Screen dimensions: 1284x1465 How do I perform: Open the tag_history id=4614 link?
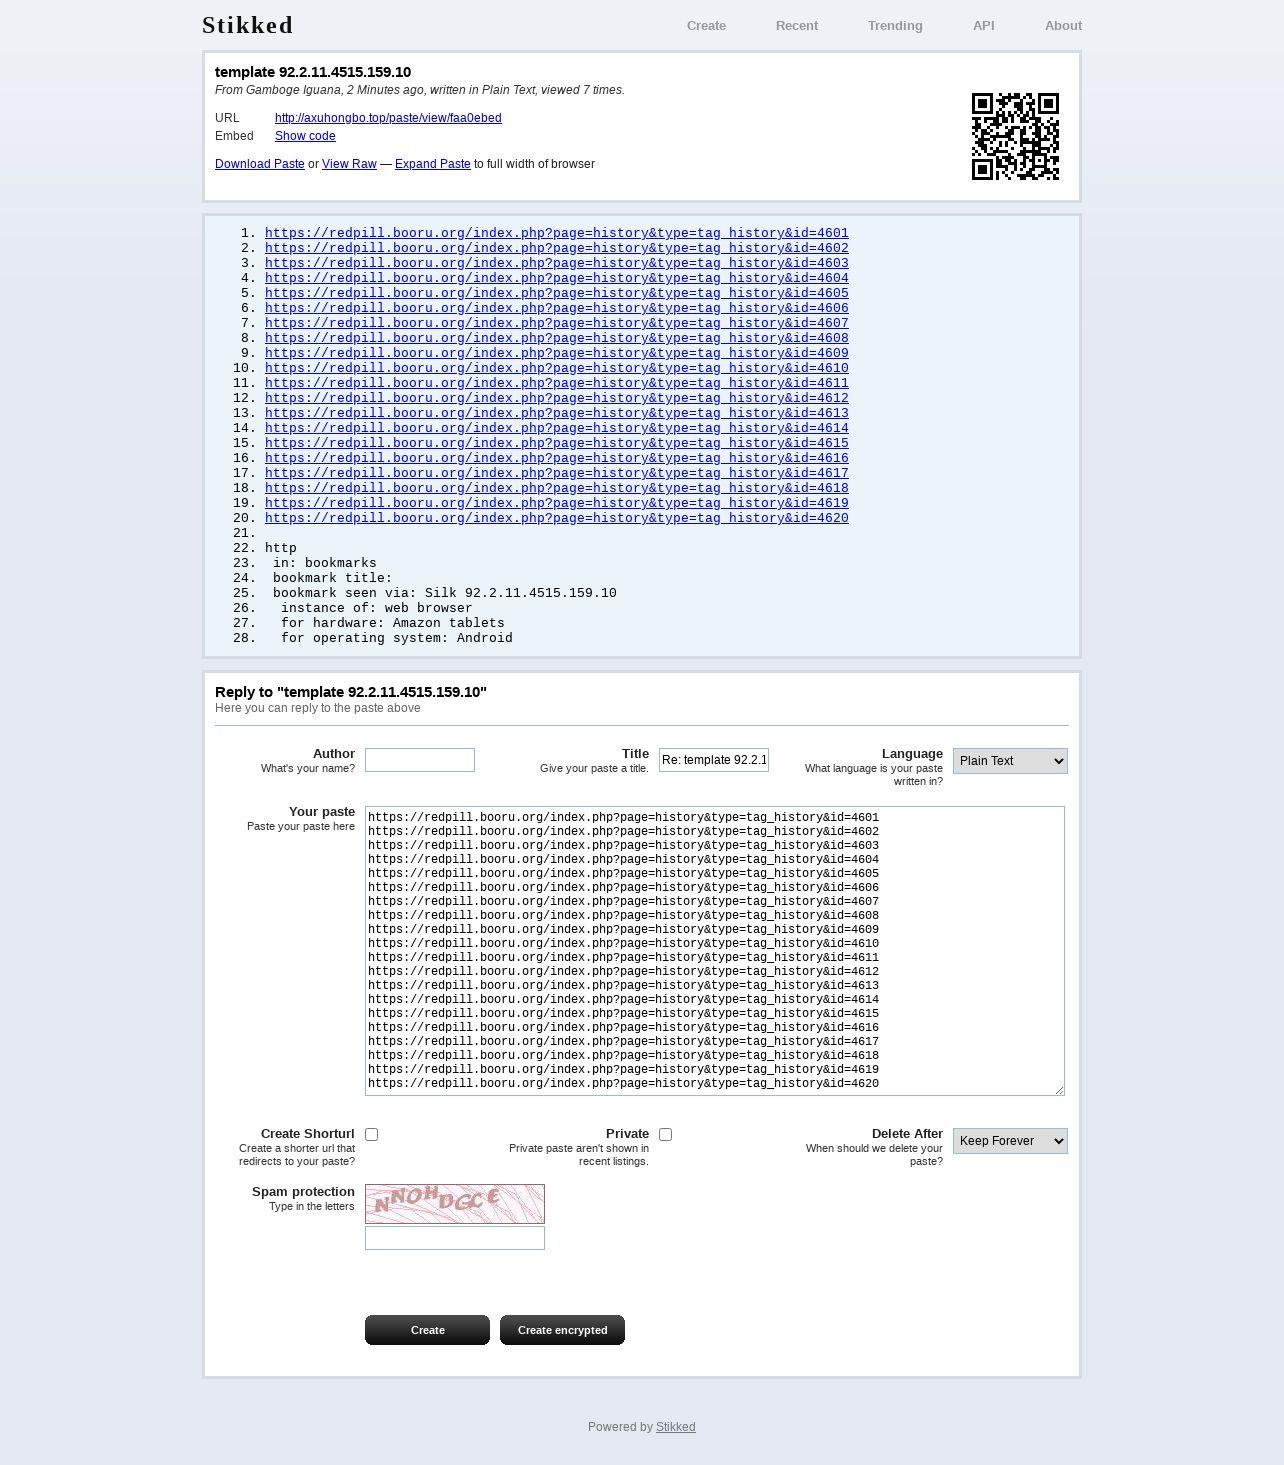coord(557,428)
